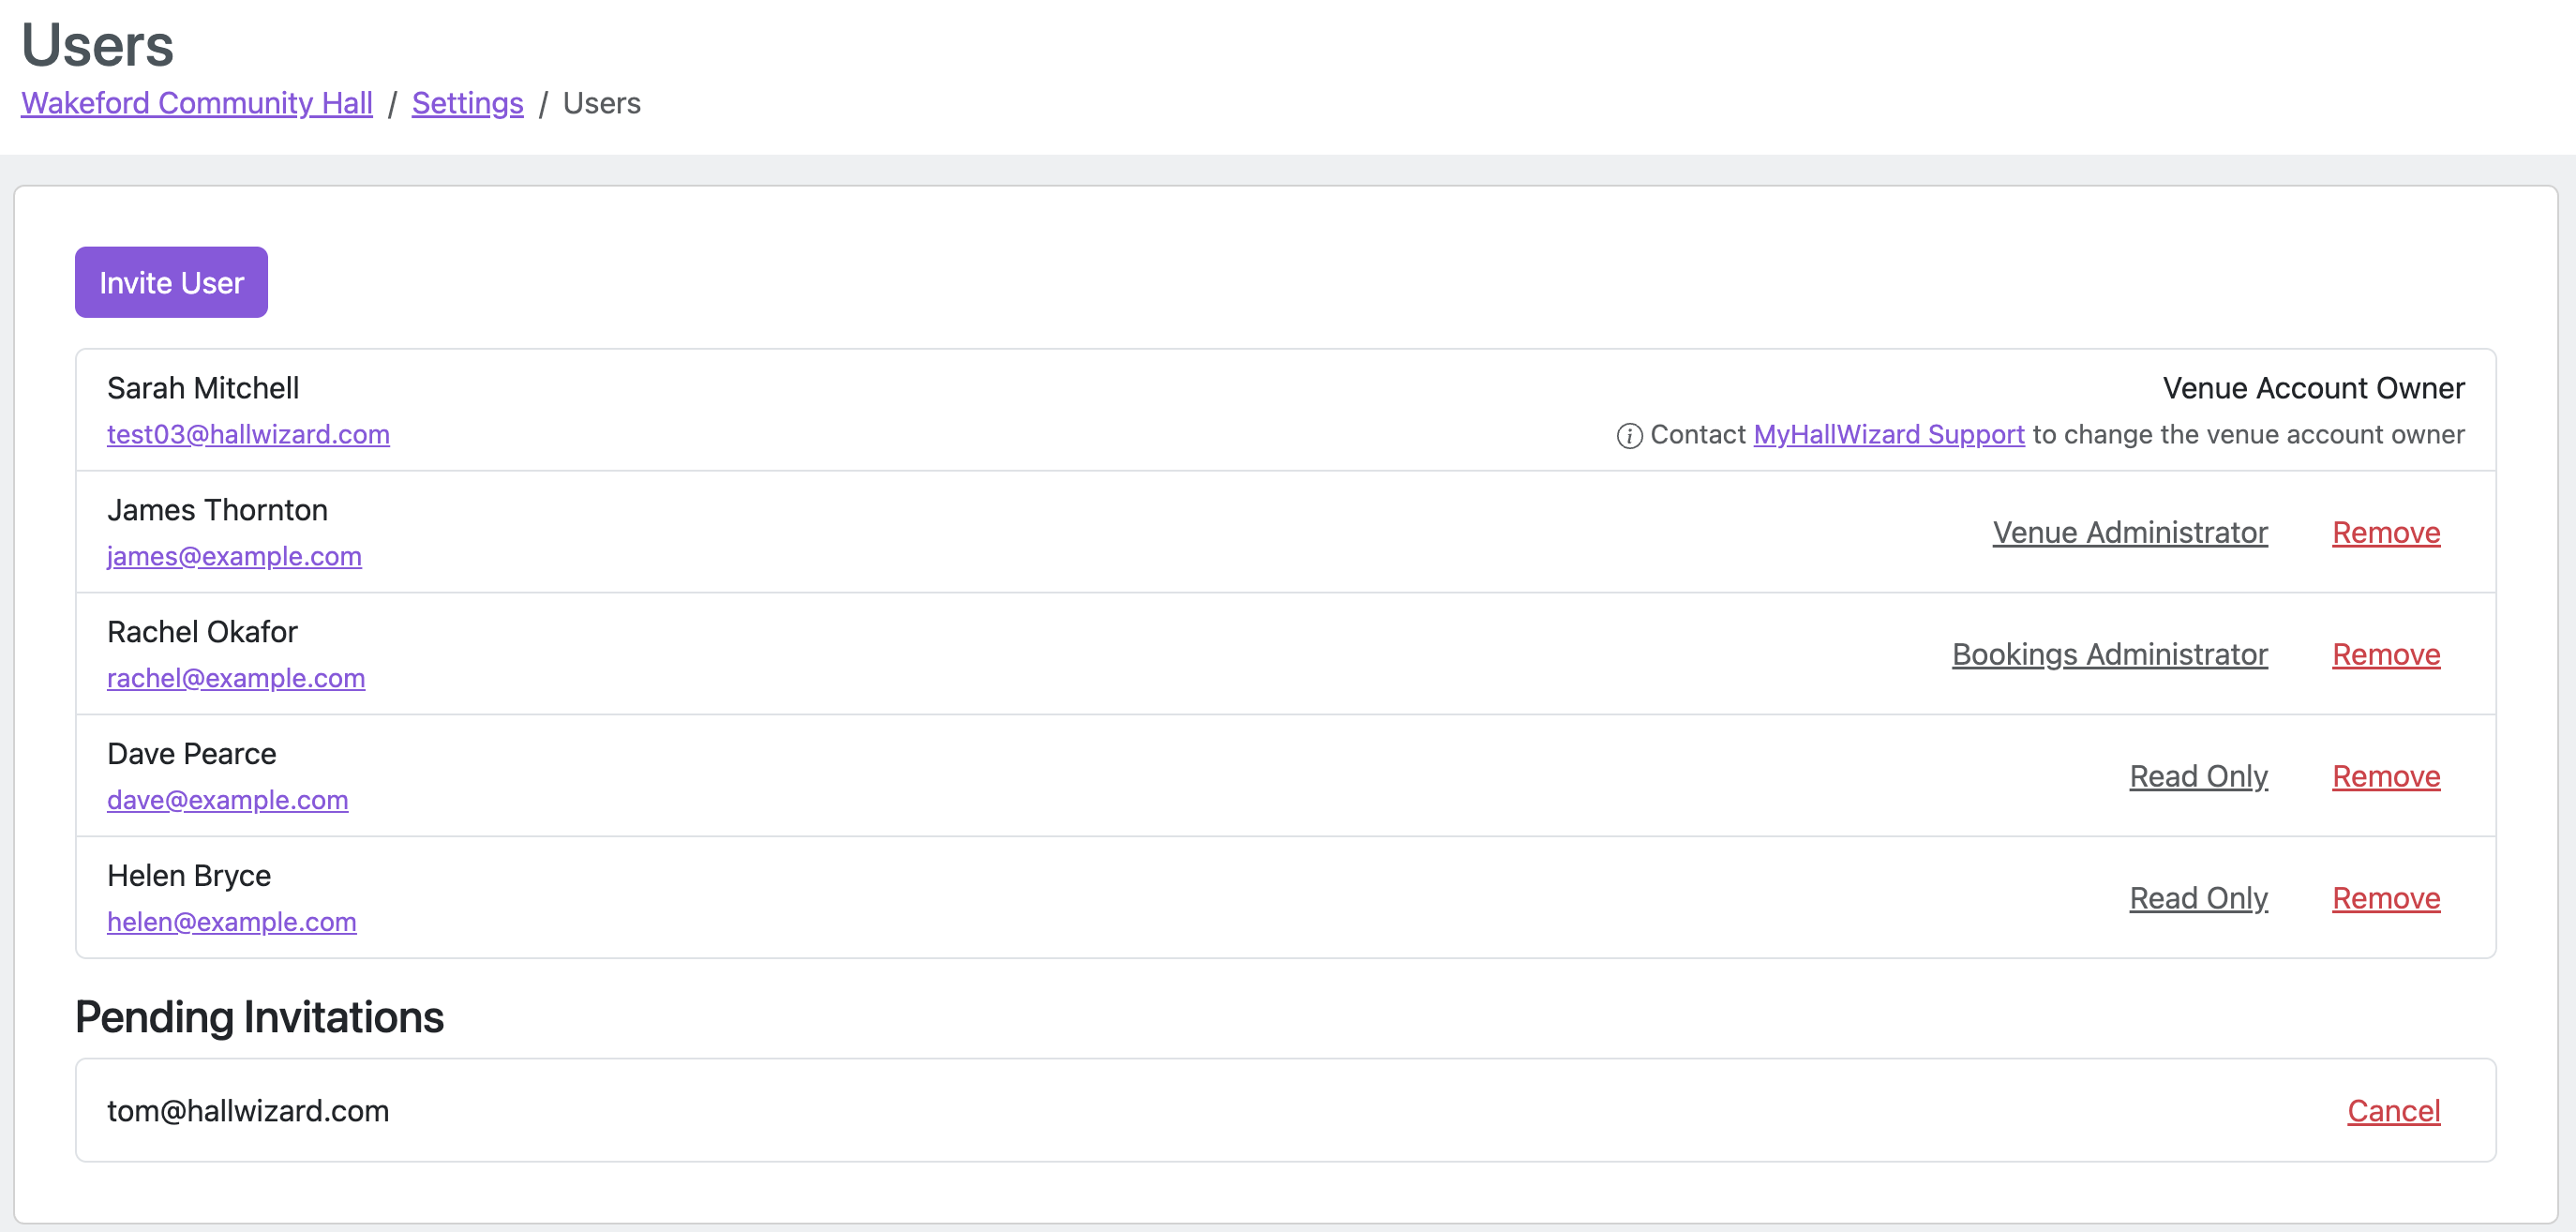The image size is (2576, 1232).
Task: Open dave@example.com email link
Action: [x=227, y=800]
